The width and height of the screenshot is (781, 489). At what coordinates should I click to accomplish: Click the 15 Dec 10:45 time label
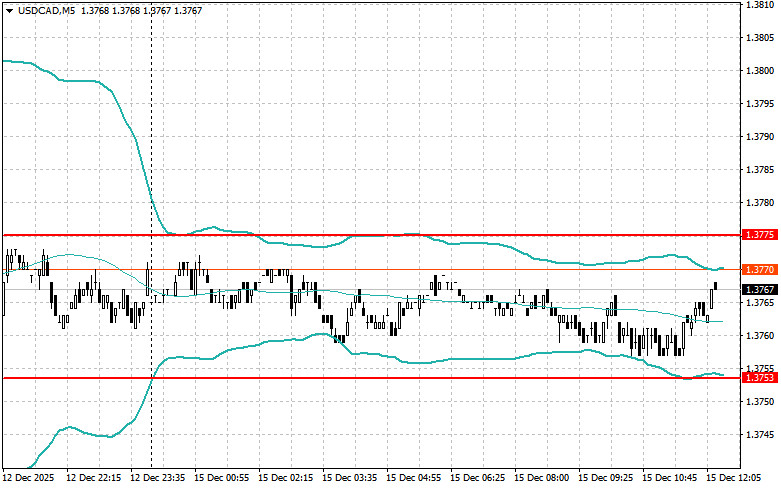pyautogui.click(x=669, y=478)
